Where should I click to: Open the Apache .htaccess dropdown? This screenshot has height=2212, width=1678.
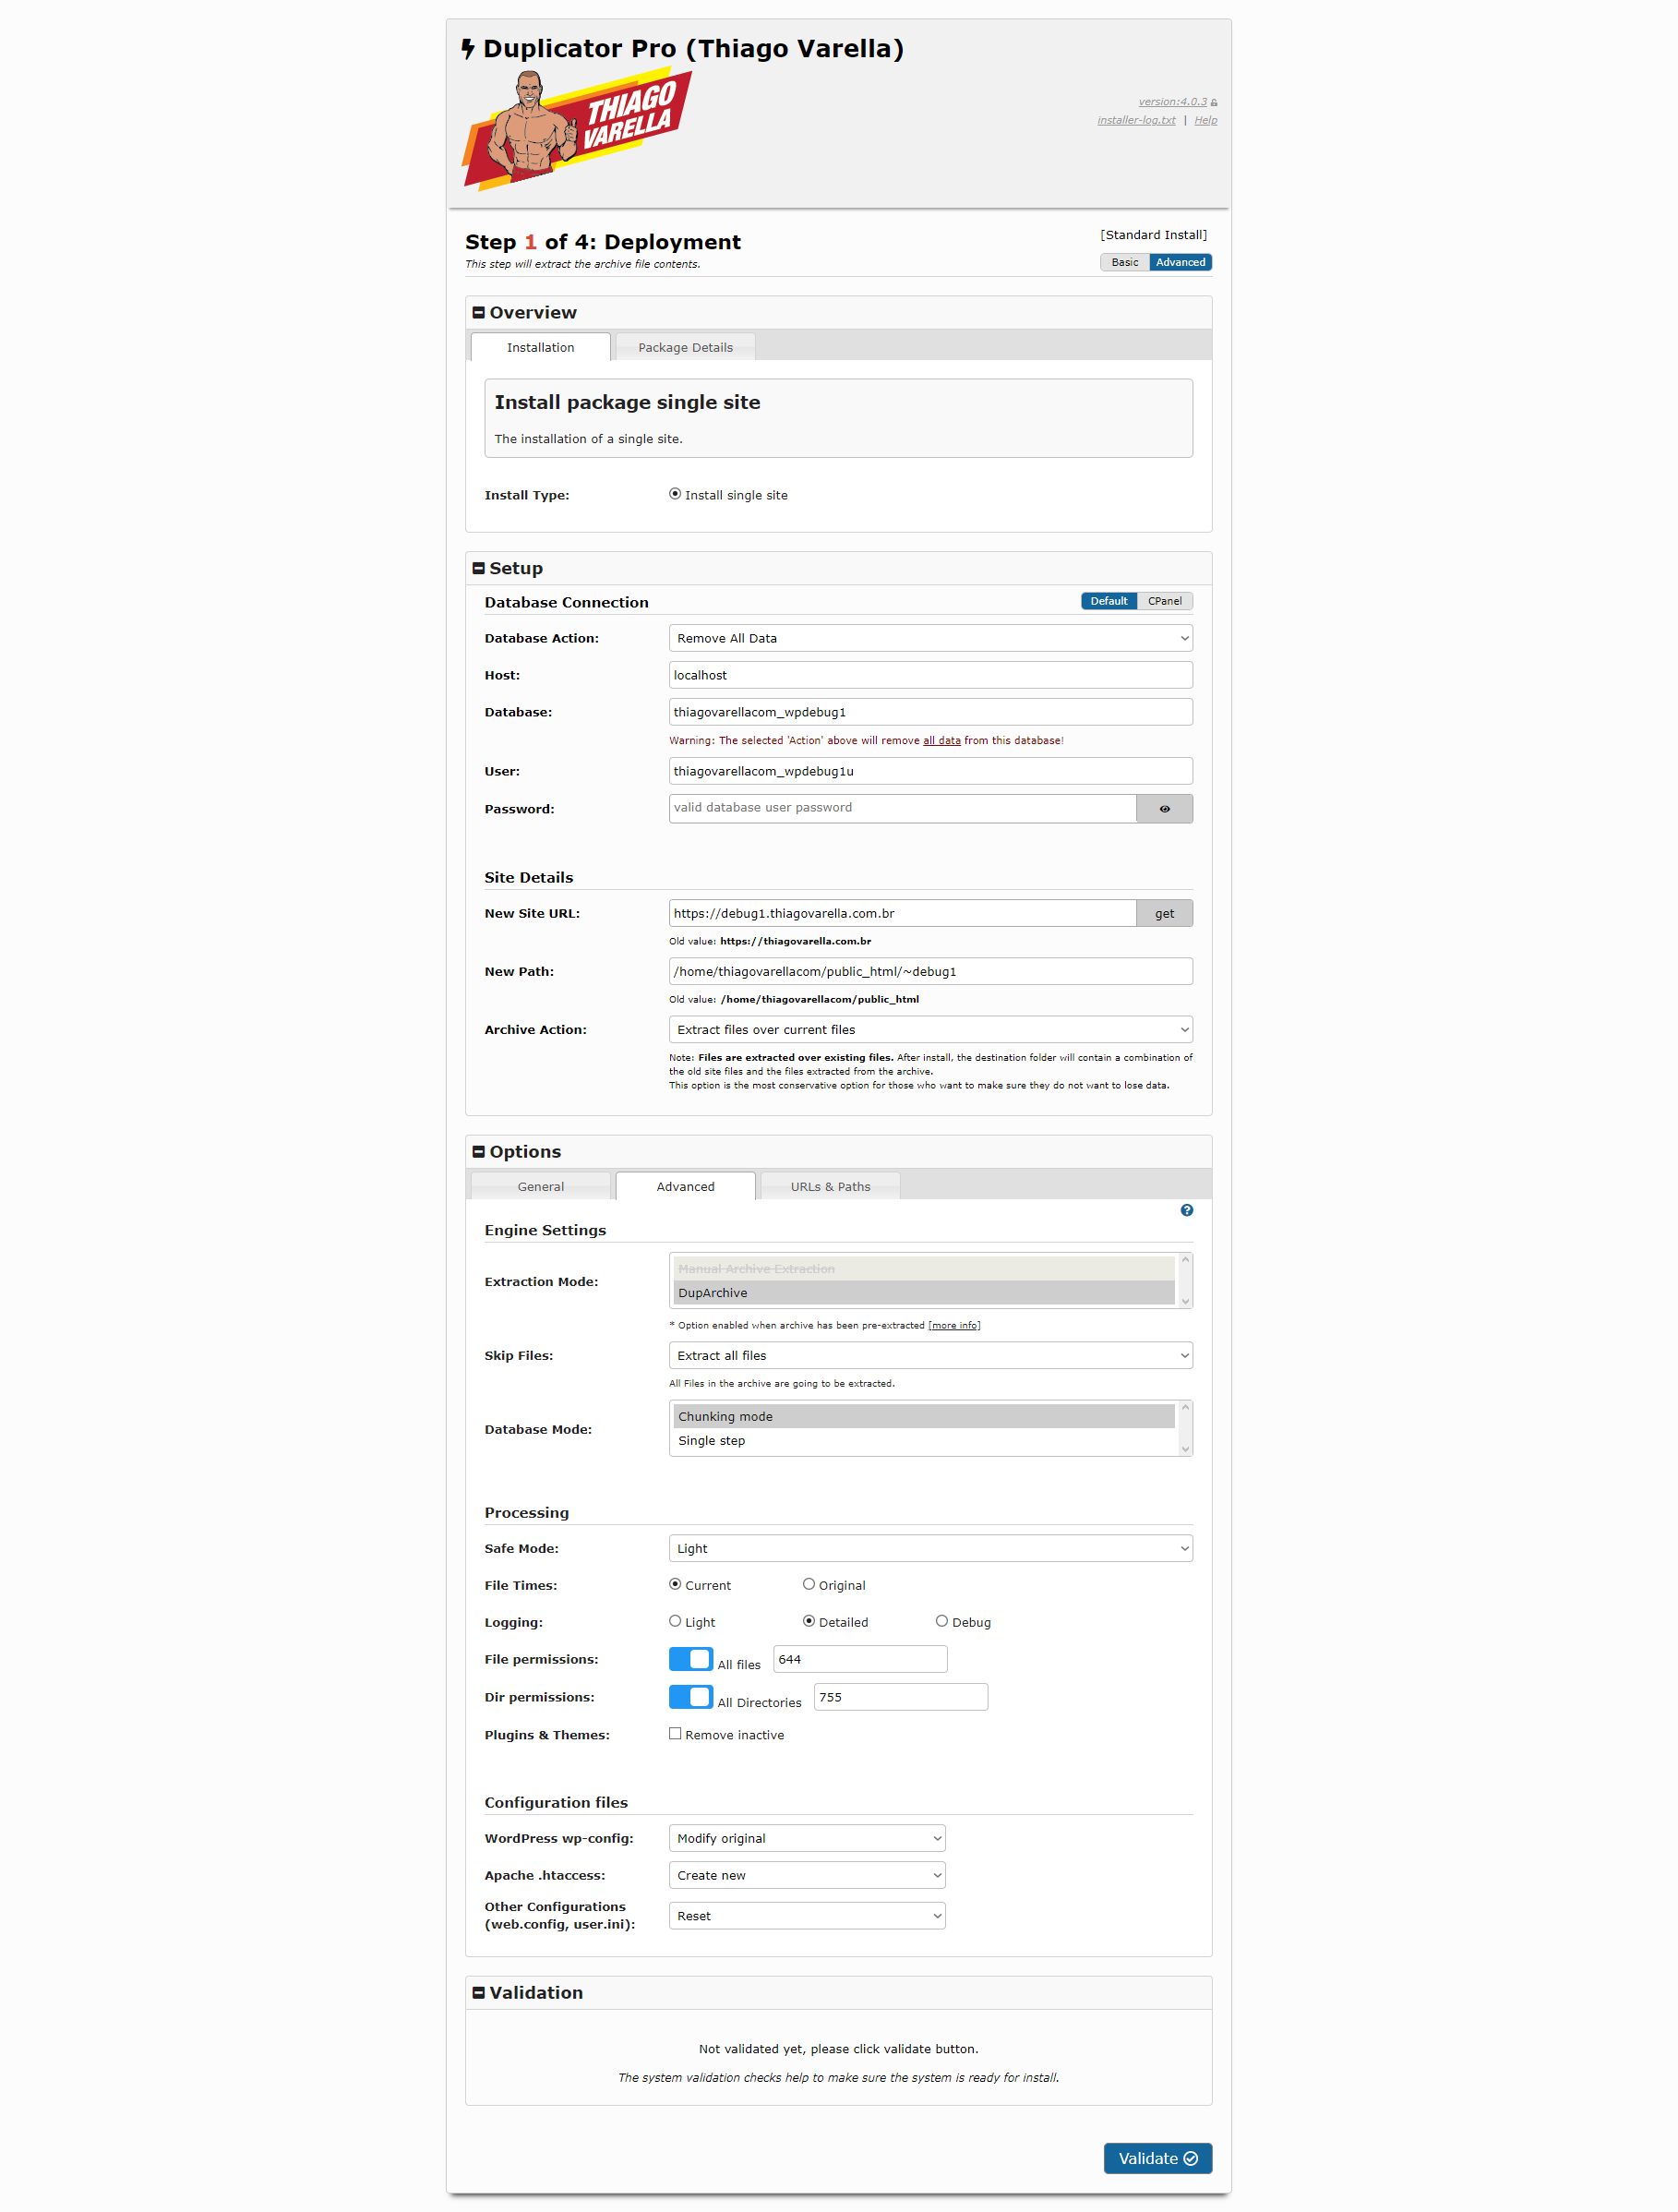[x=807, y=1876]
